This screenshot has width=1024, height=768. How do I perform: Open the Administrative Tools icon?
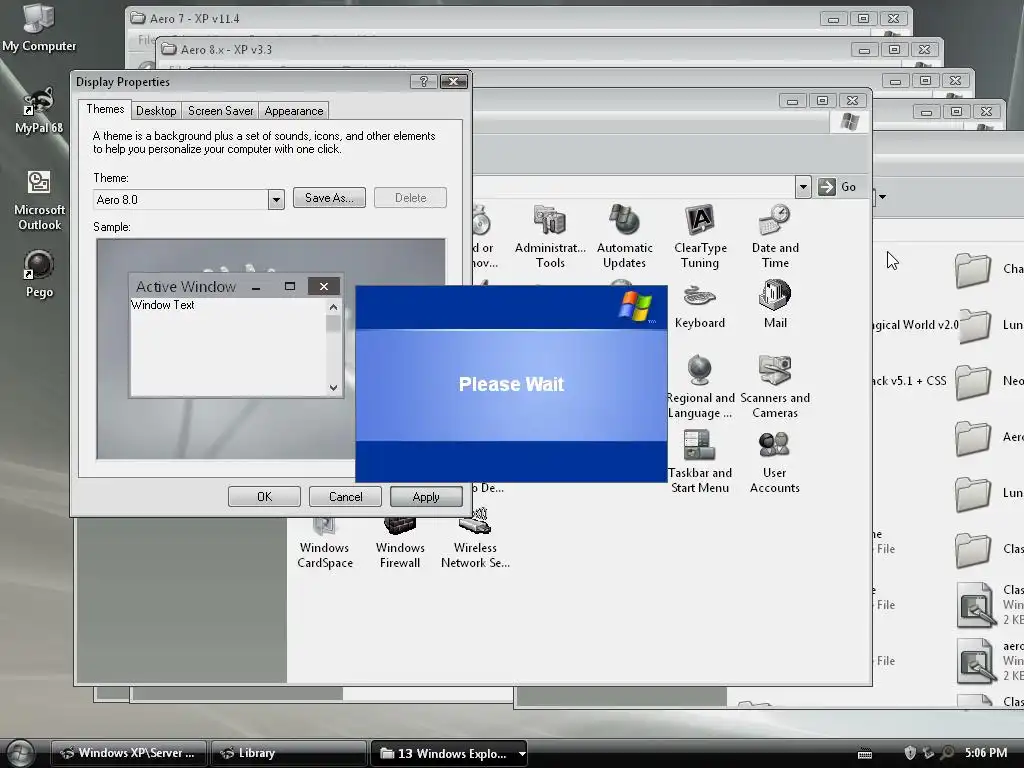(x=550, y=236)
